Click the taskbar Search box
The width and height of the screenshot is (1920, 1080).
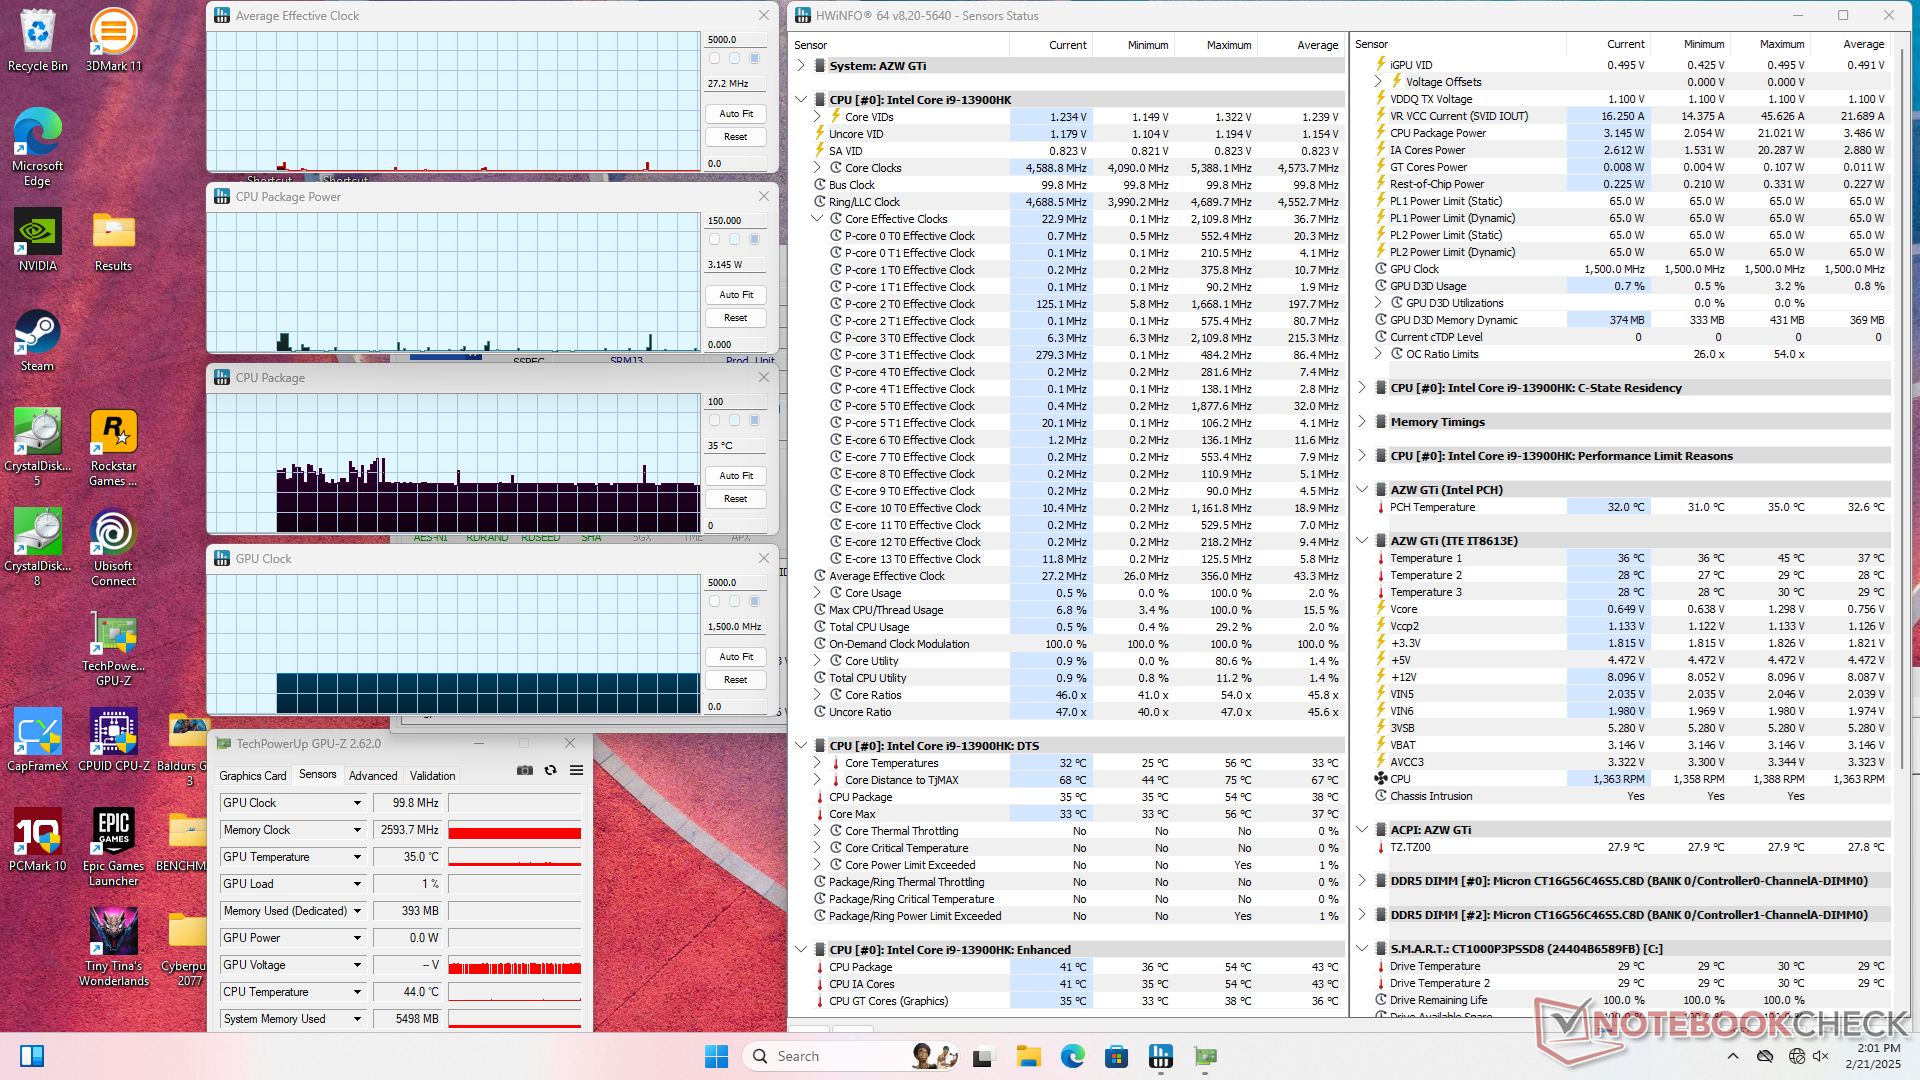848,1056
